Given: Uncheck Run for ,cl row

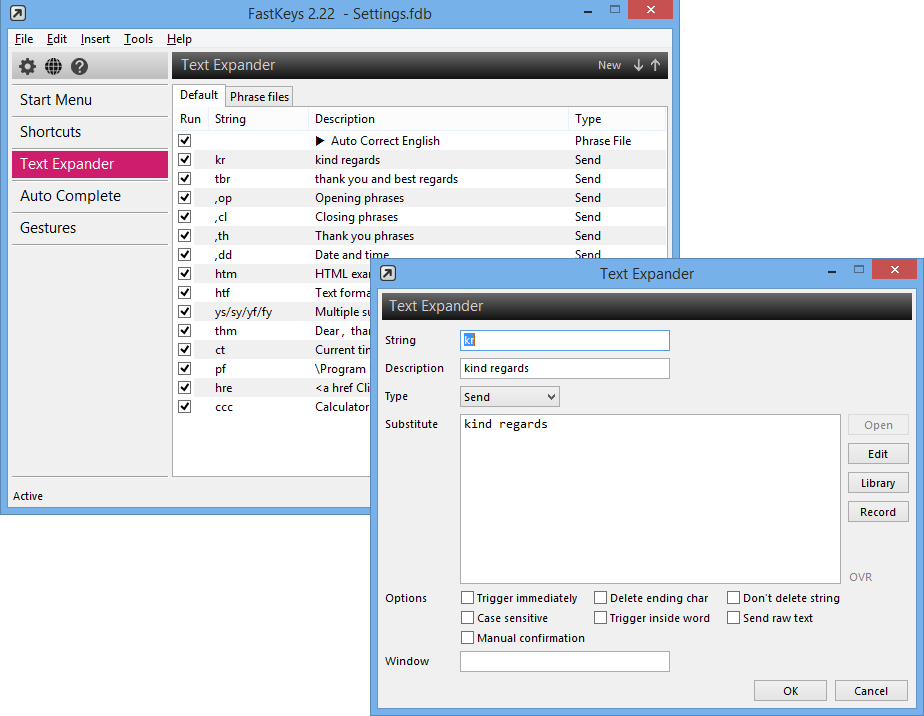Looking at the screenshot, I should [x=185, y=216].
